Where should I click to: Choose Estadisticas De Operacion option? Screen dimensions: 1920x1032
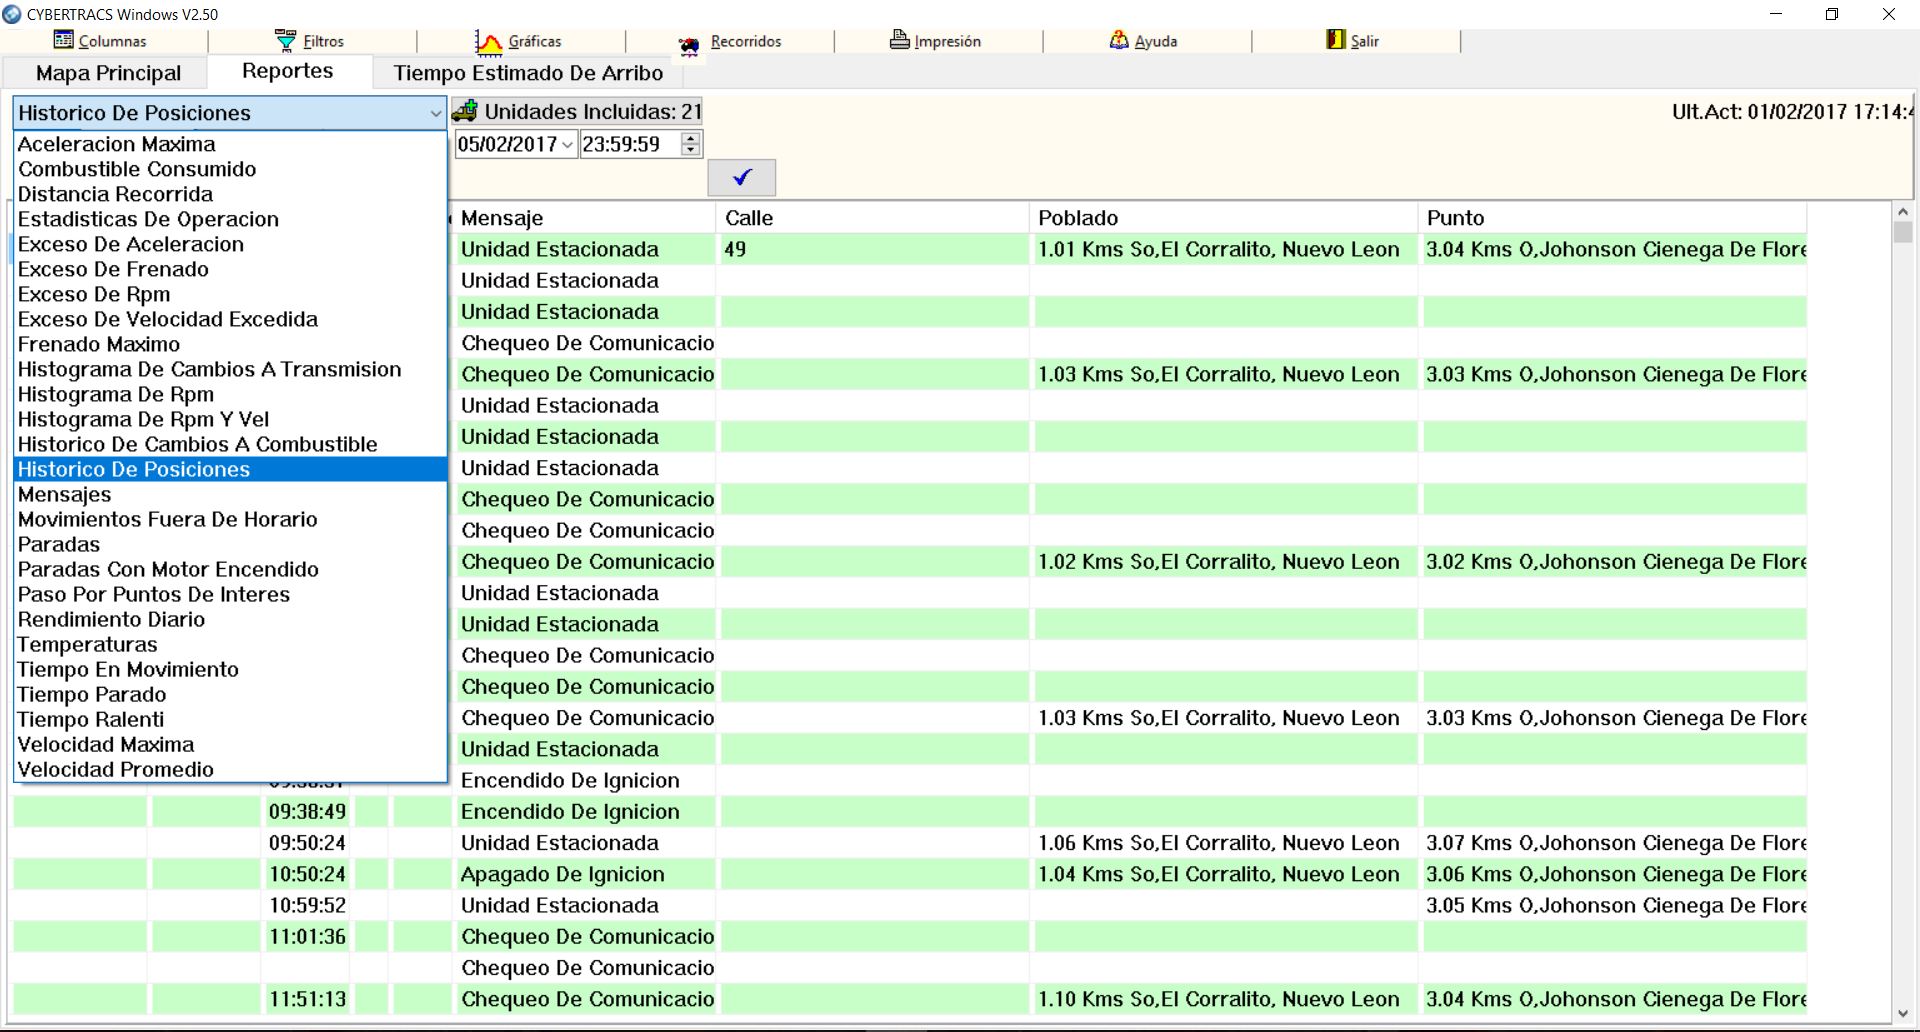point(230,219)
